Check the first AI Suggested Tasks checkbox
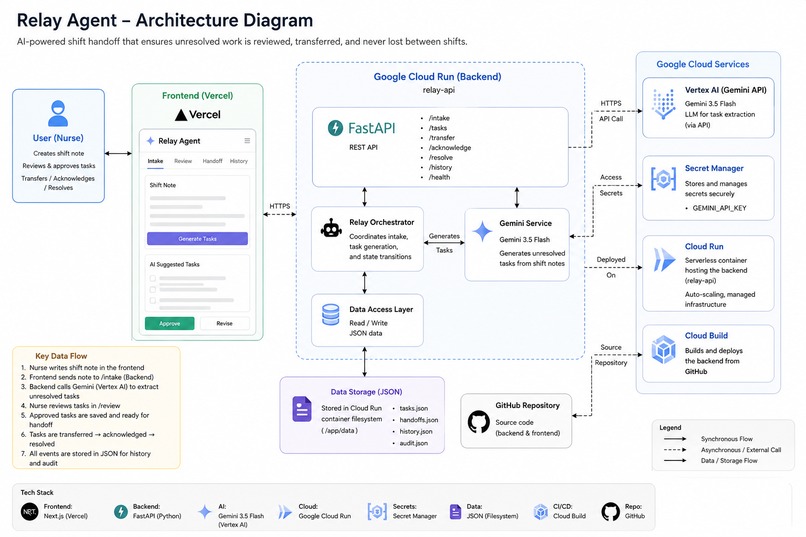 pos(153,279)
